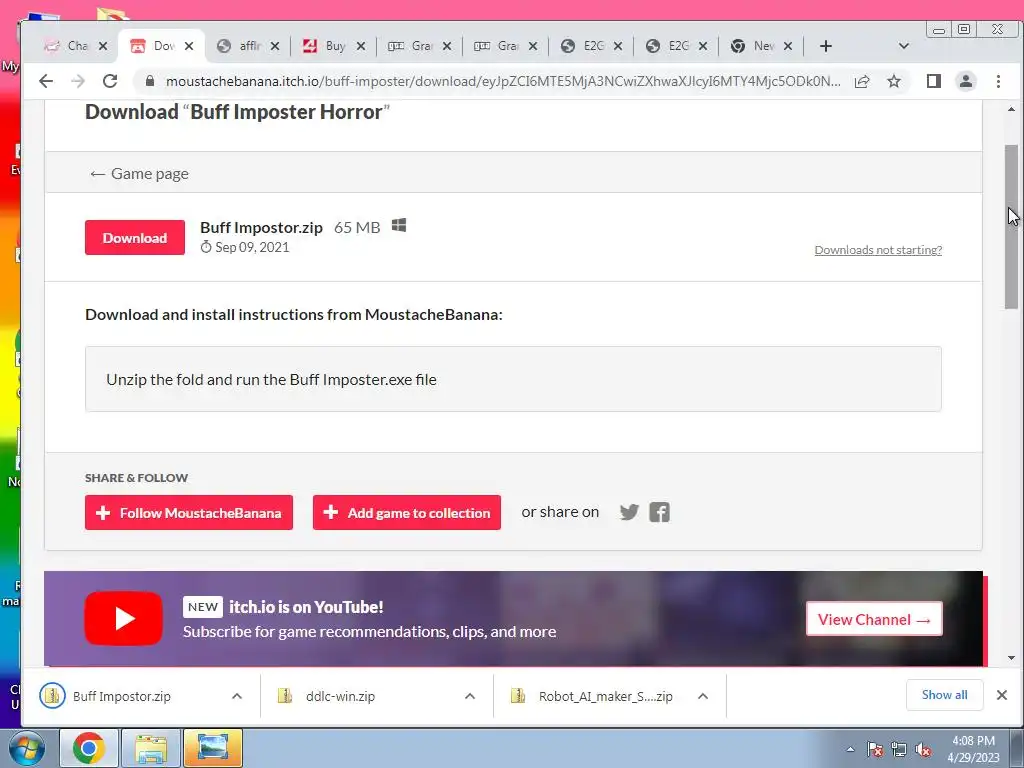The height and width of the screenshot is (768, 1024).
Task: Click the page vertical scrollbar thumb
Action: [1012, 229]
